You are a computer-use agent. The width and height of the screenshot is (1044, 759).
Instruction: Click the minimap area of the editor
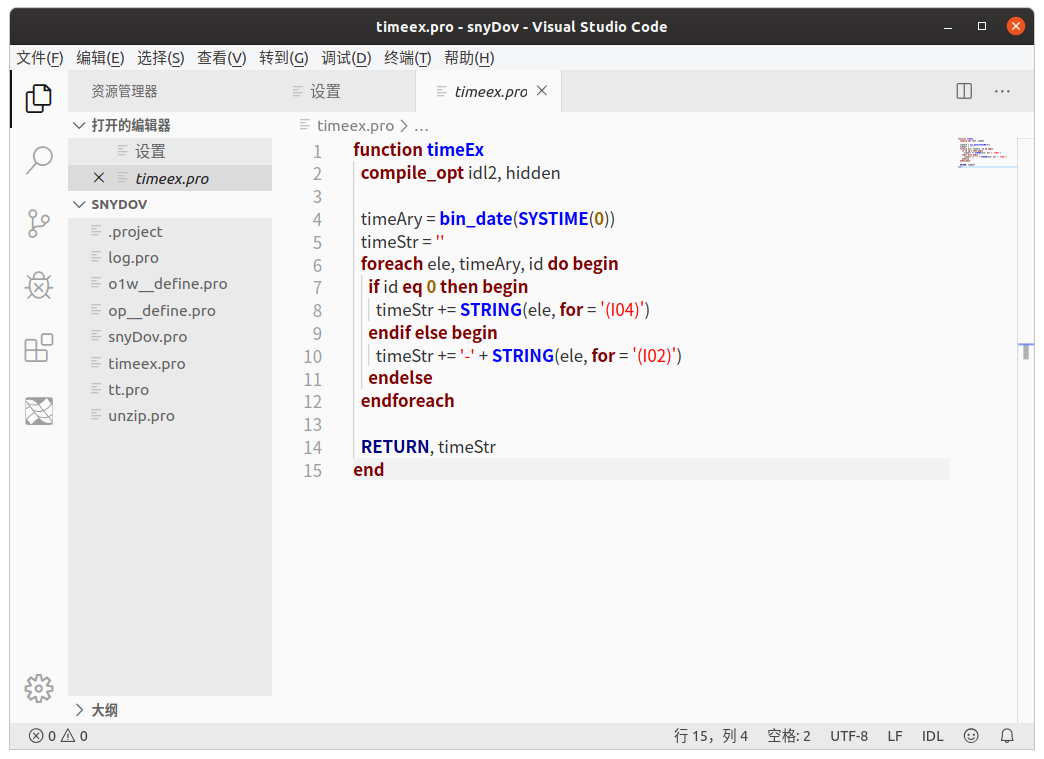(x=985, y=155)
